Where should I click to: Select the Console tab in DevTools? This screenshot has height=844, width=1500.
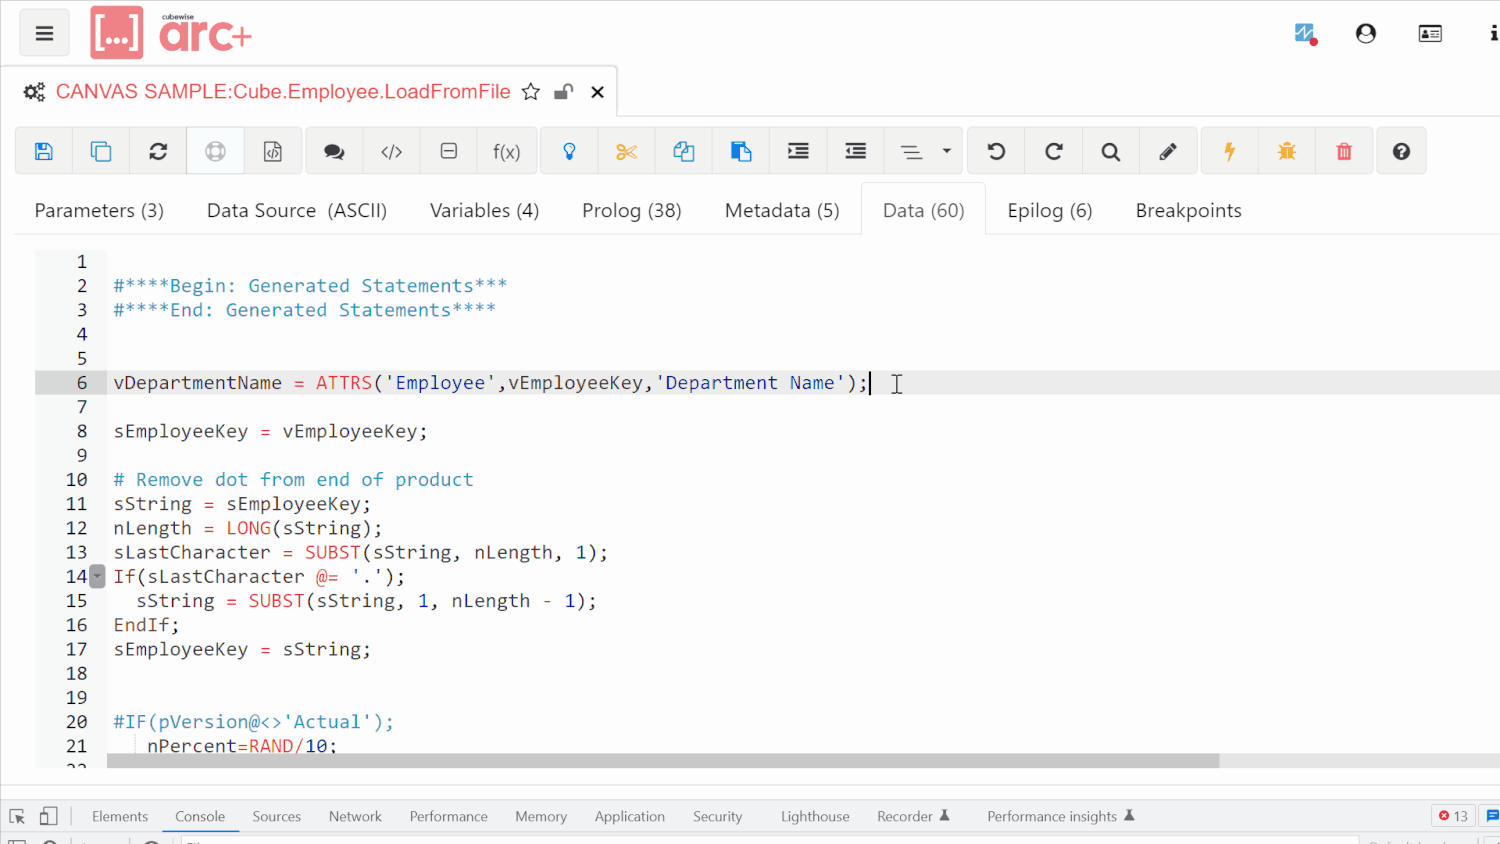tap(200, 816)
